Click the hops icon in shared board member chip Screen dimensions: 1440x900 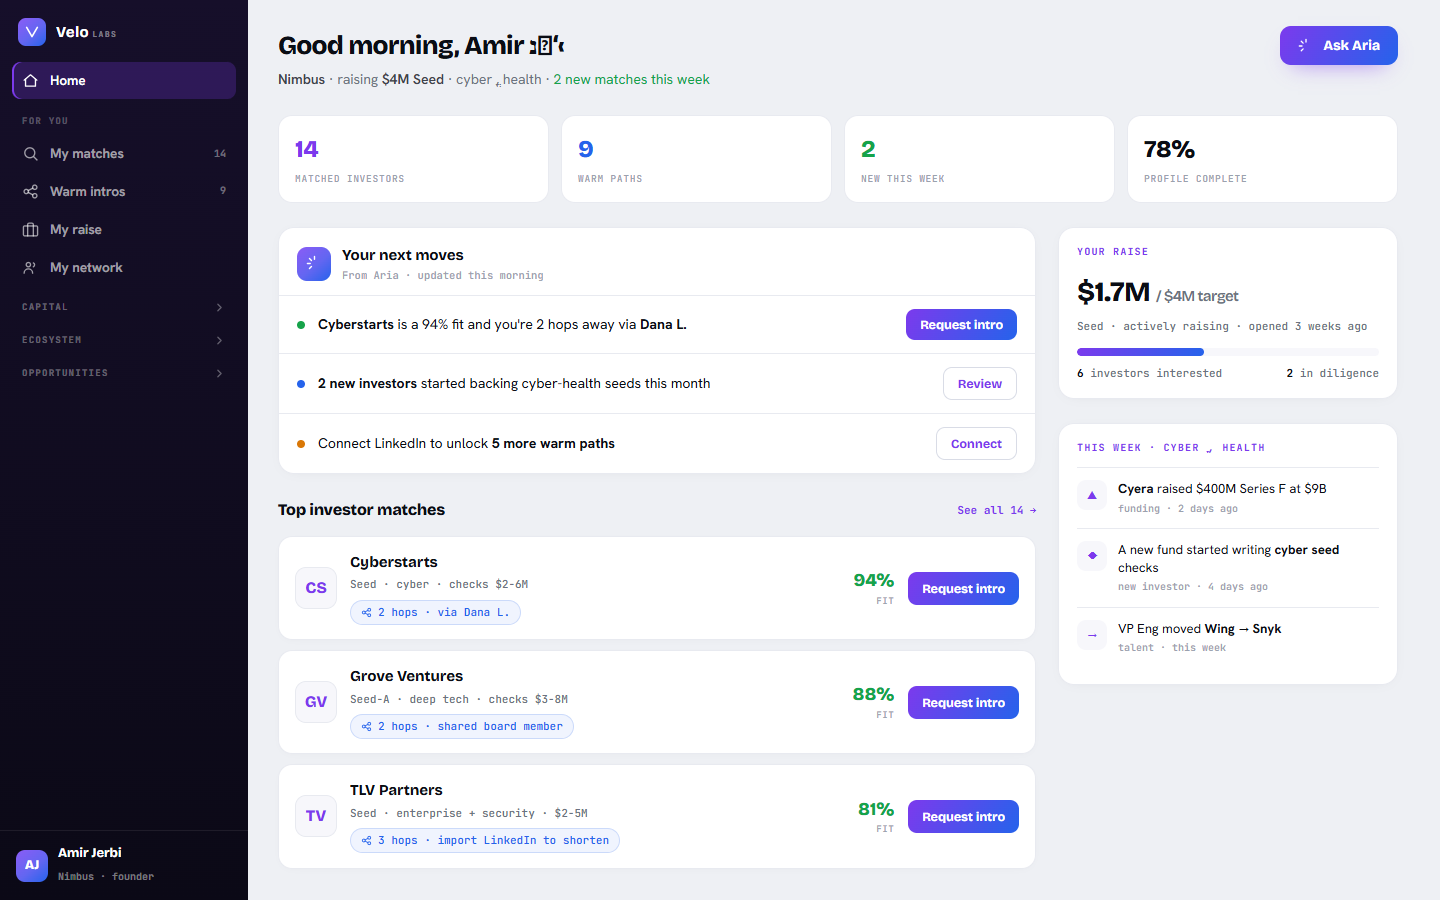point(367,727)
